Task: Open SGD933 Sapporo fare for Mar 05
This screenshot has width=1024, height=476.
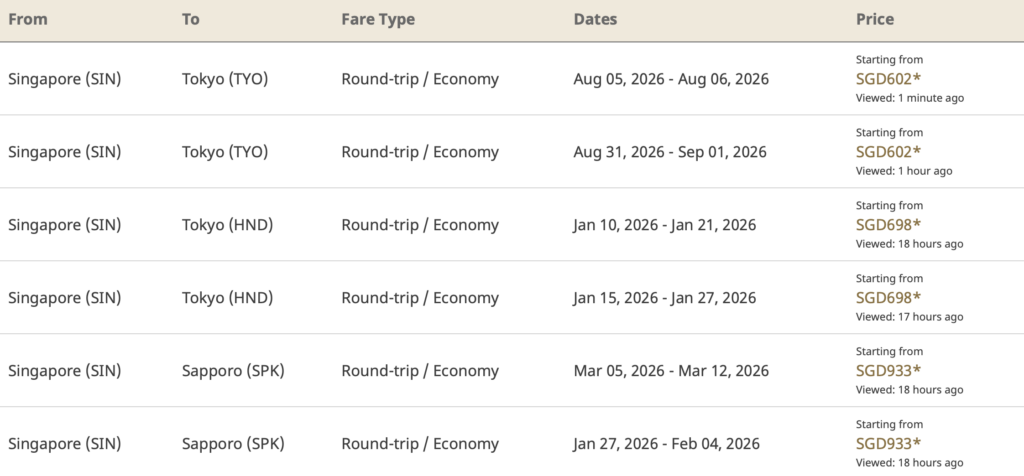Action: [888, 370]
